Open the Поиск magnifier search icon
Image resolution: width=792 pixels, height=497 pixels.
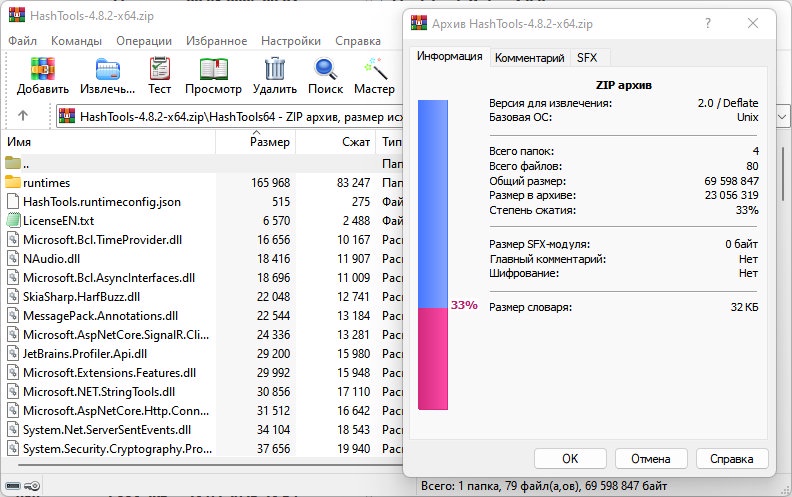pyautogui.click(x=325, y=69)
